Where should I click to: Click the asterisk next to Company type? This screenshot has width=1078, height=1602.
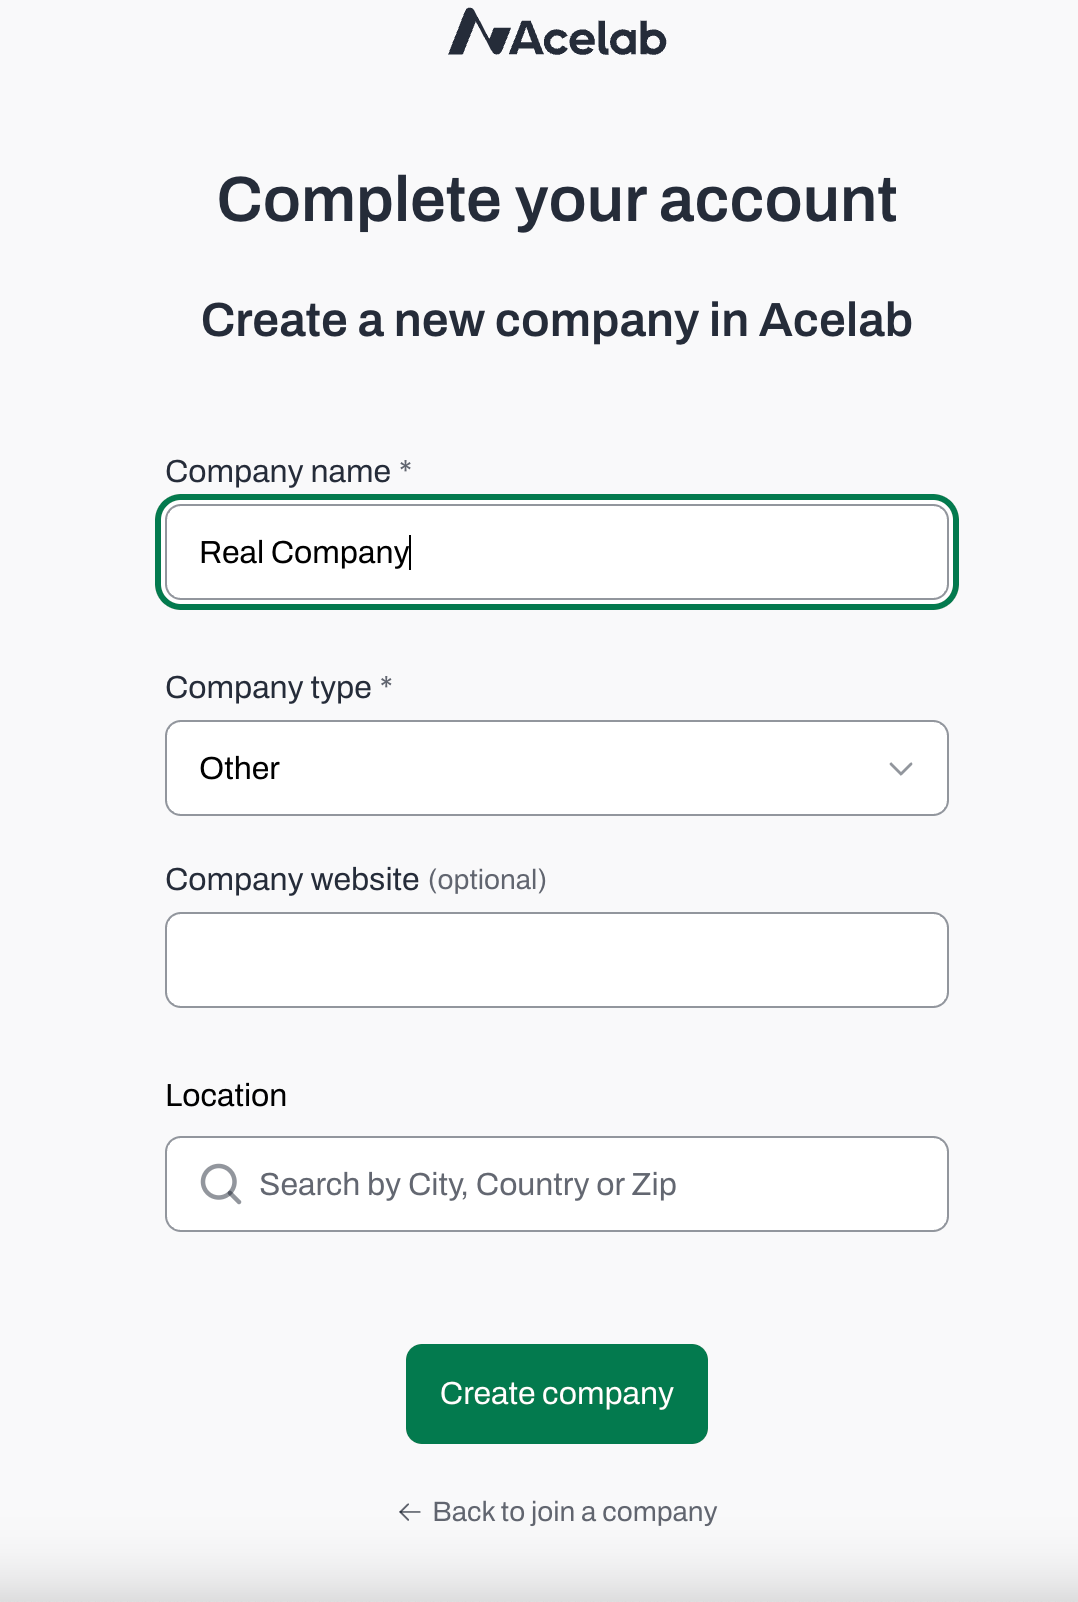(x=386, y=683)
